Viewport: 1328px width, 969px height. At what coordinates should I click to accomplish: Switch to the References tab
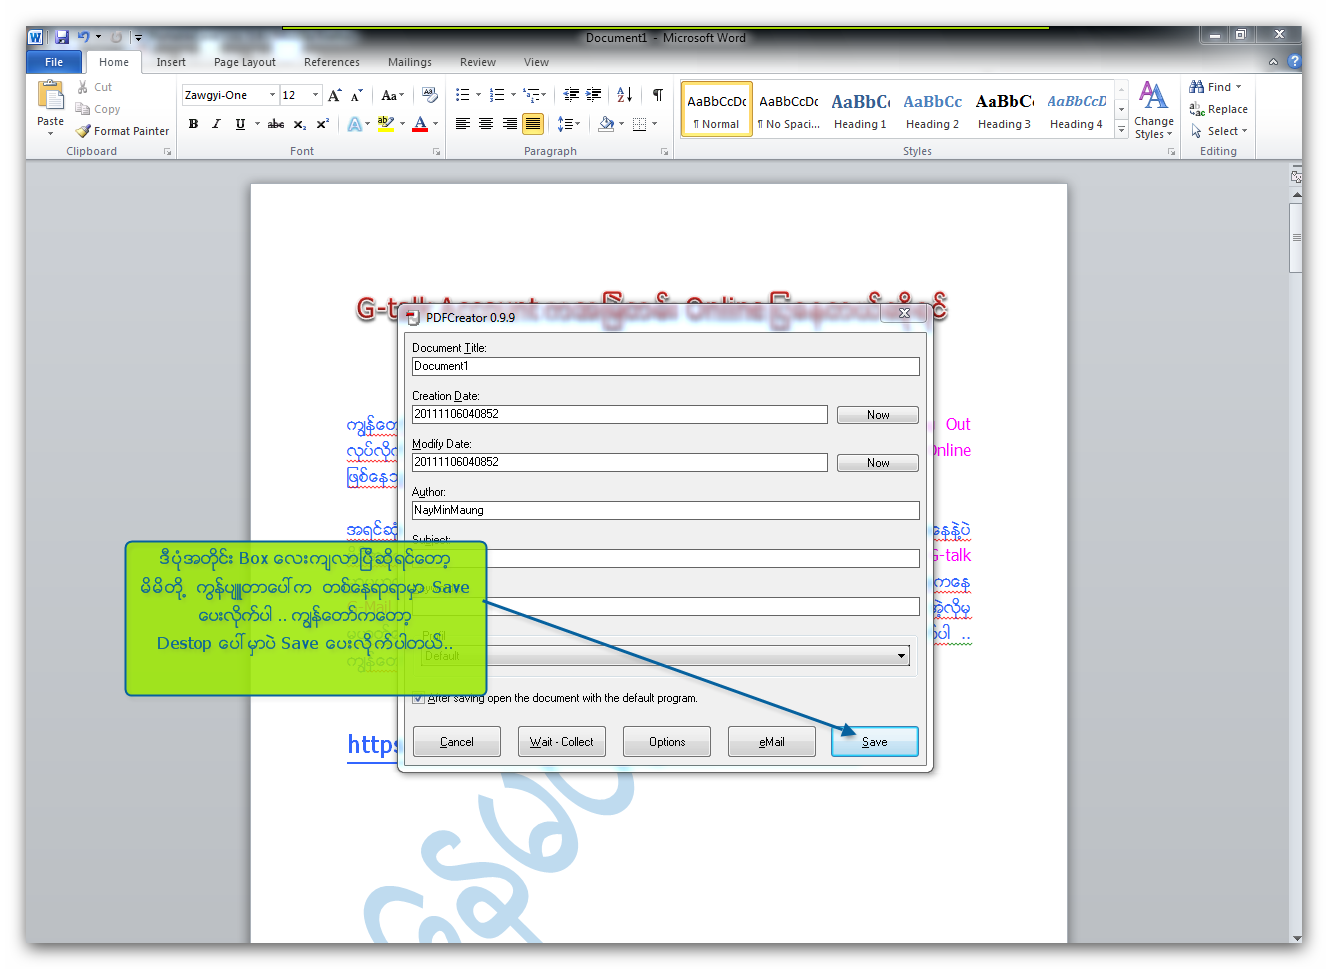(332, 62)
